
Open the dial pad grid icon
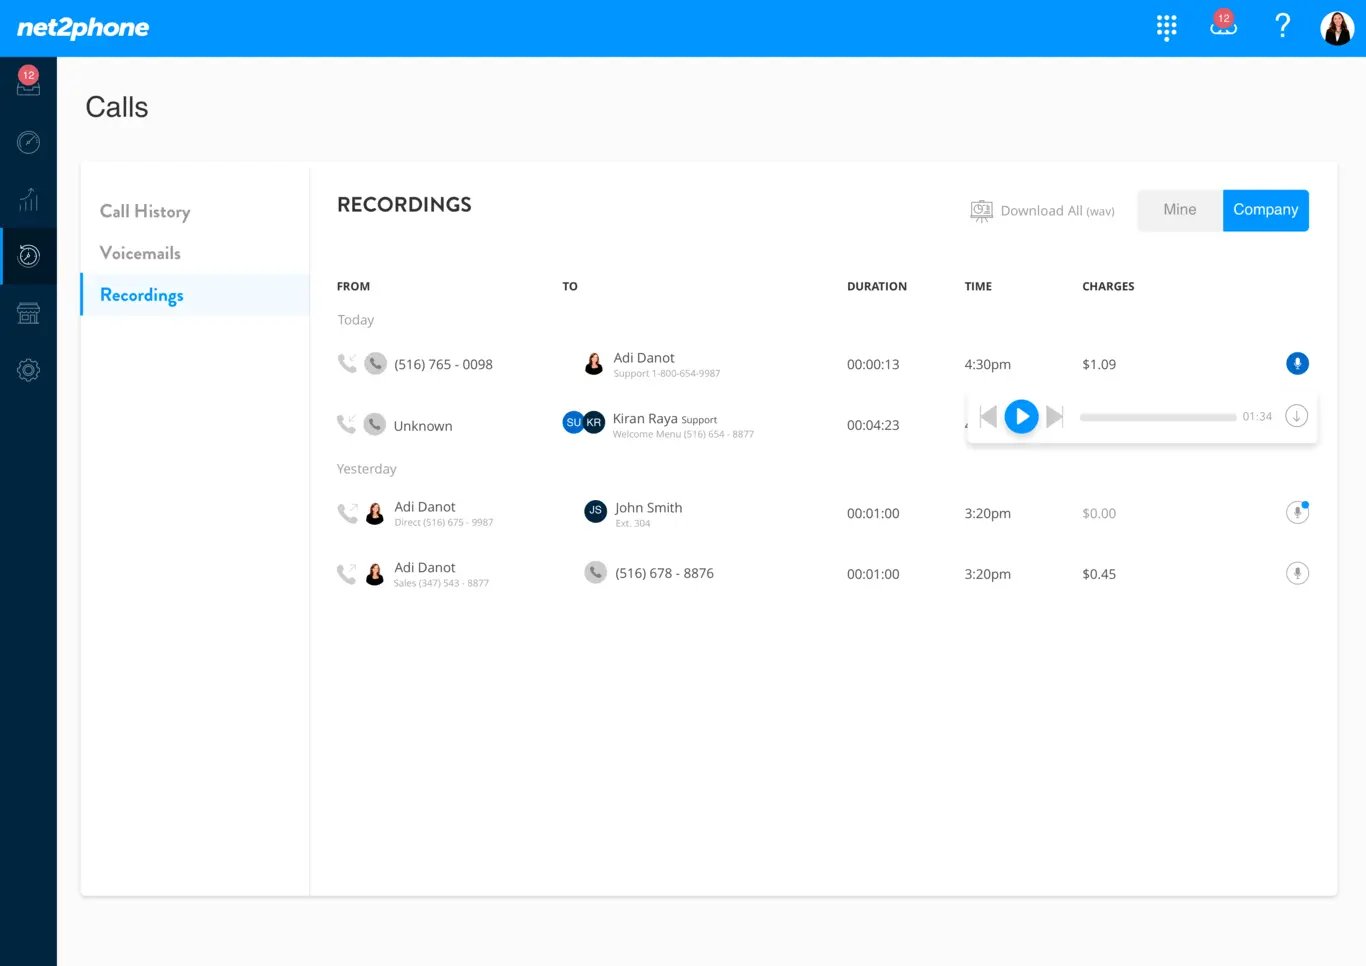point(1166,27)
